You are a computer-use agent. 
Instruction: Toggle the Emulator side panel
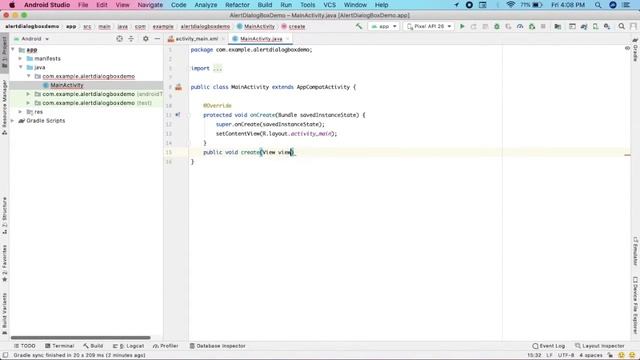pos(635,251)
